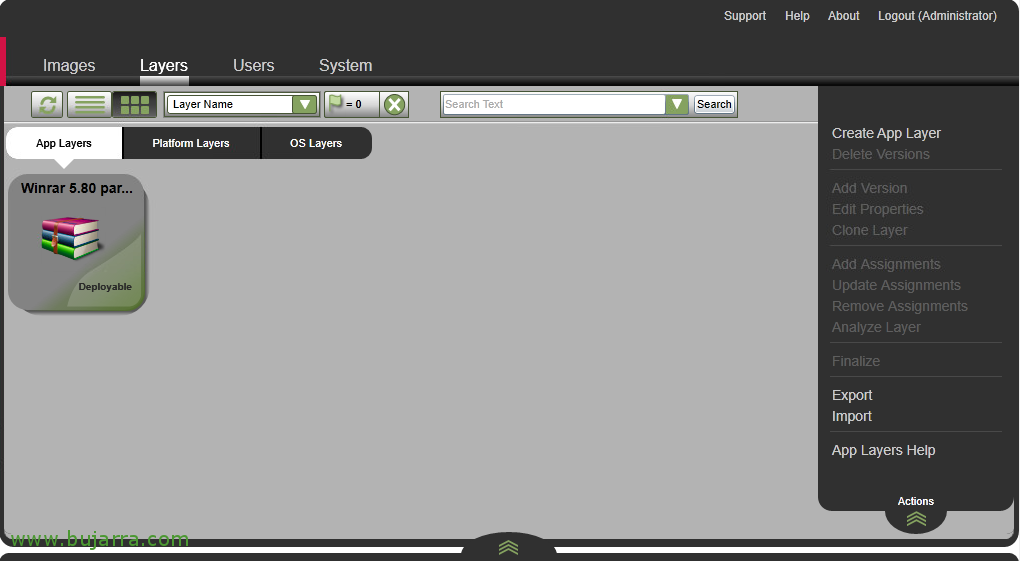The image size is (1020, 561).
Task: Select the OS Layers subtab
Action: (316, 143)
